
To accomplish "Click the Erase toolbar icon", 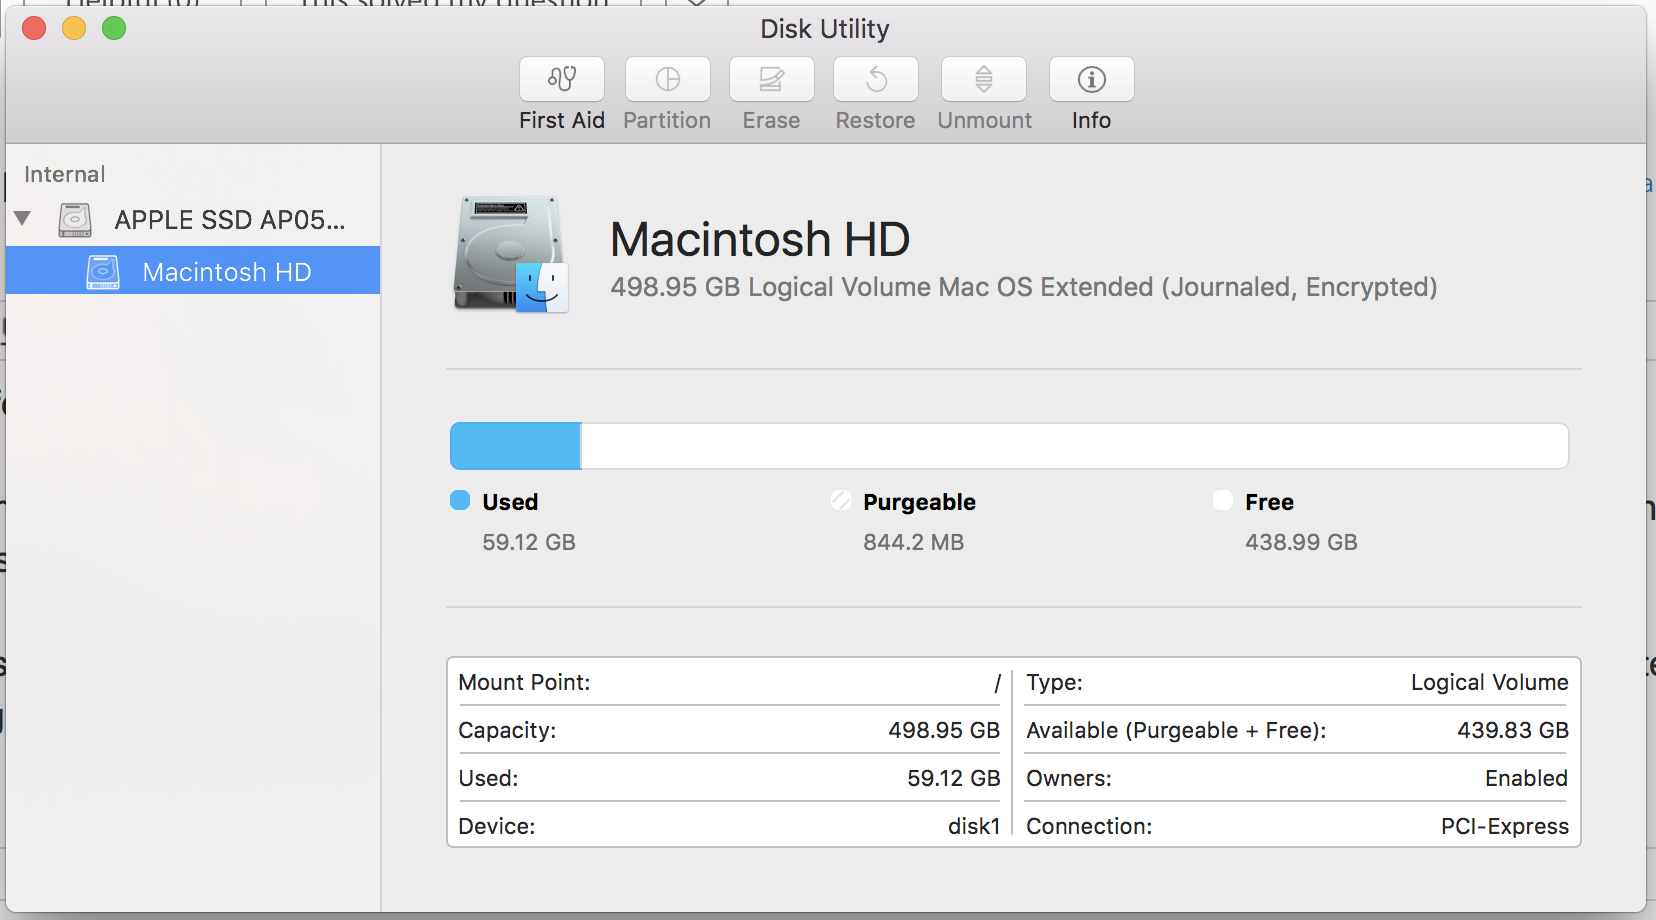I will [772, 79].
